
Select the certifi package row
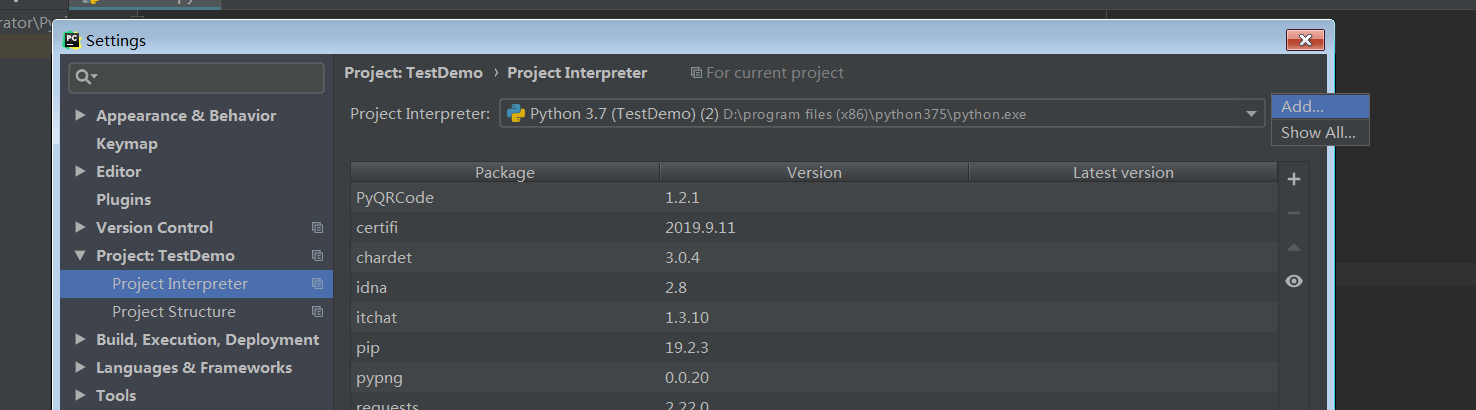click(x=814, y=228)
